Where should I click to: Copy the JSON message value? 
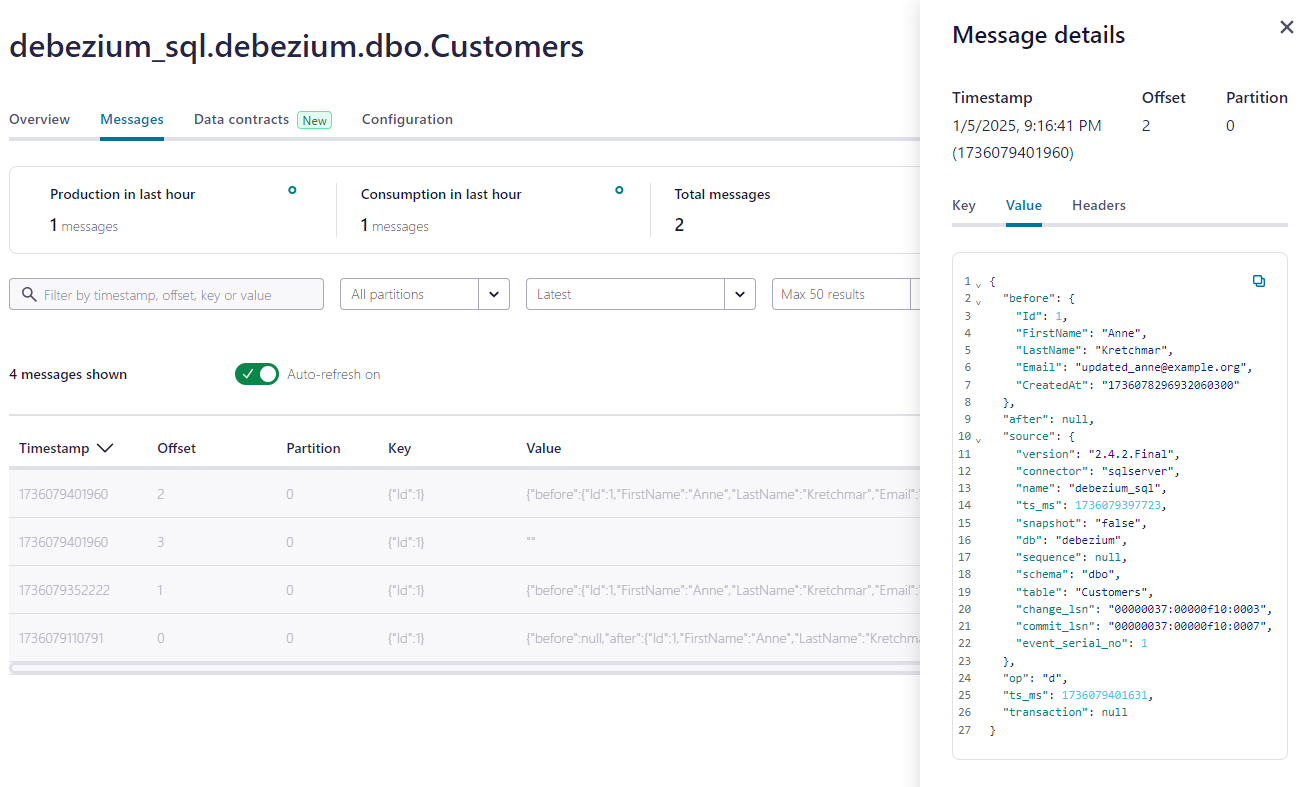(x=1259, y=281)
